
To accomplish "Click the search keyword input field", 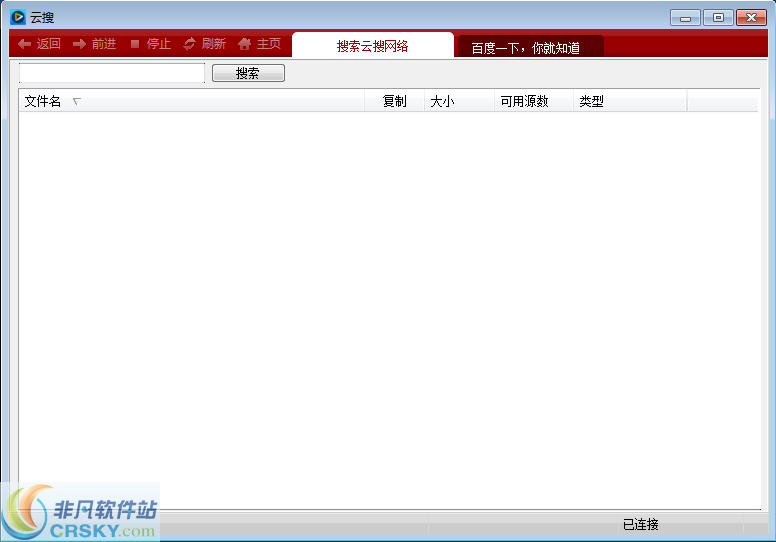I will pos(112,73).
